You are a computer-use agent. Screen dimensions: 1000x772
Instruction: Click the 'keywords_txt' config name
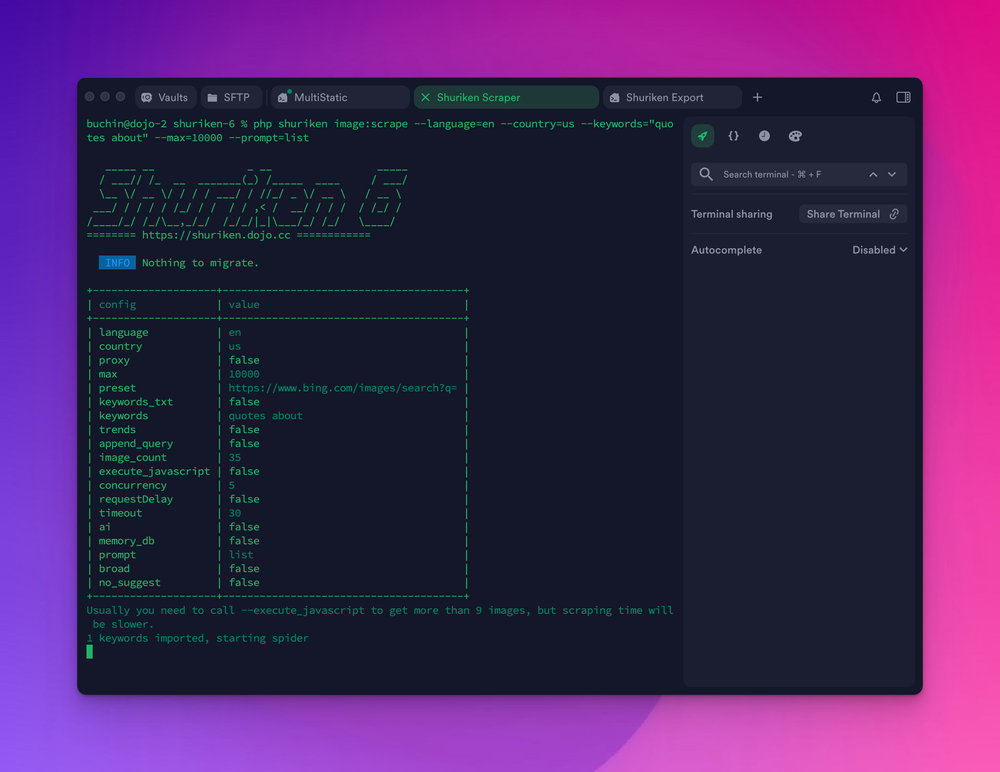[x=136, y=402]
